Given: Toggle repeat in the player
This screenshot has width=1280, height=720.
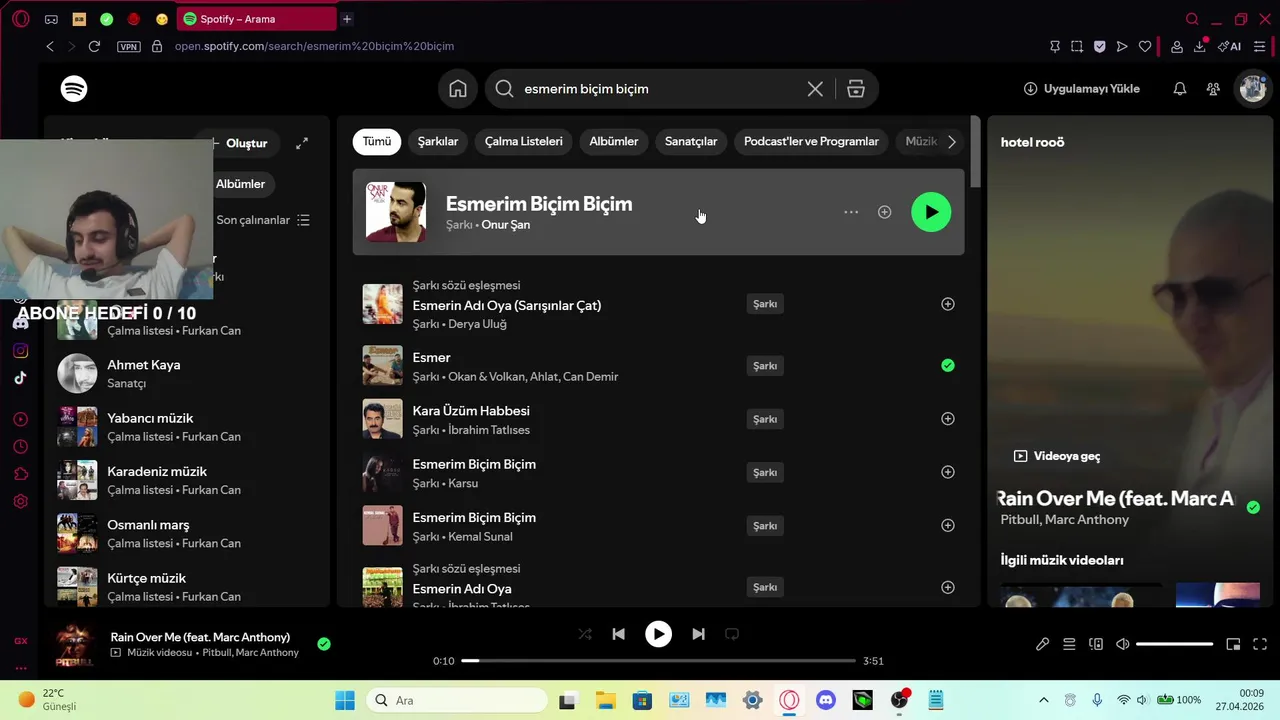Looking at the screenshot, I should click(732, 634).
